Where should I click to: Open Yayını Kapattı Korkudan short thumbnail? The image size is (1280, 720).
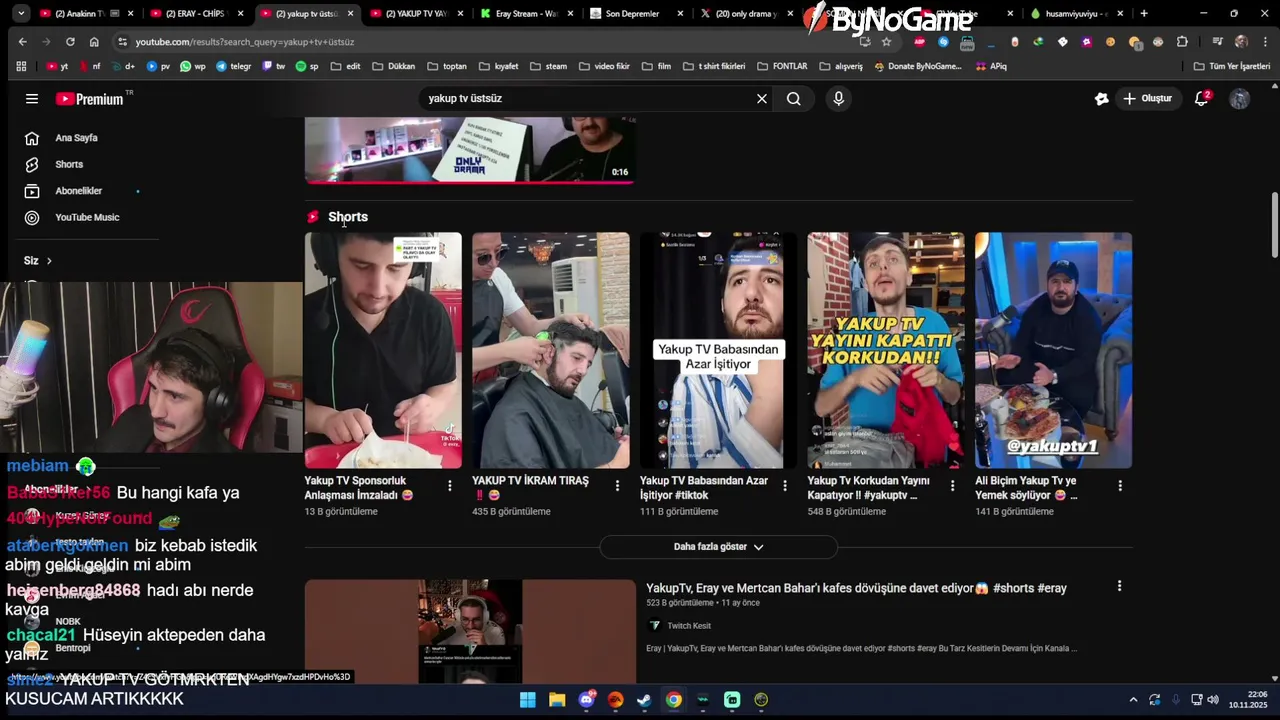click(886, 350)
